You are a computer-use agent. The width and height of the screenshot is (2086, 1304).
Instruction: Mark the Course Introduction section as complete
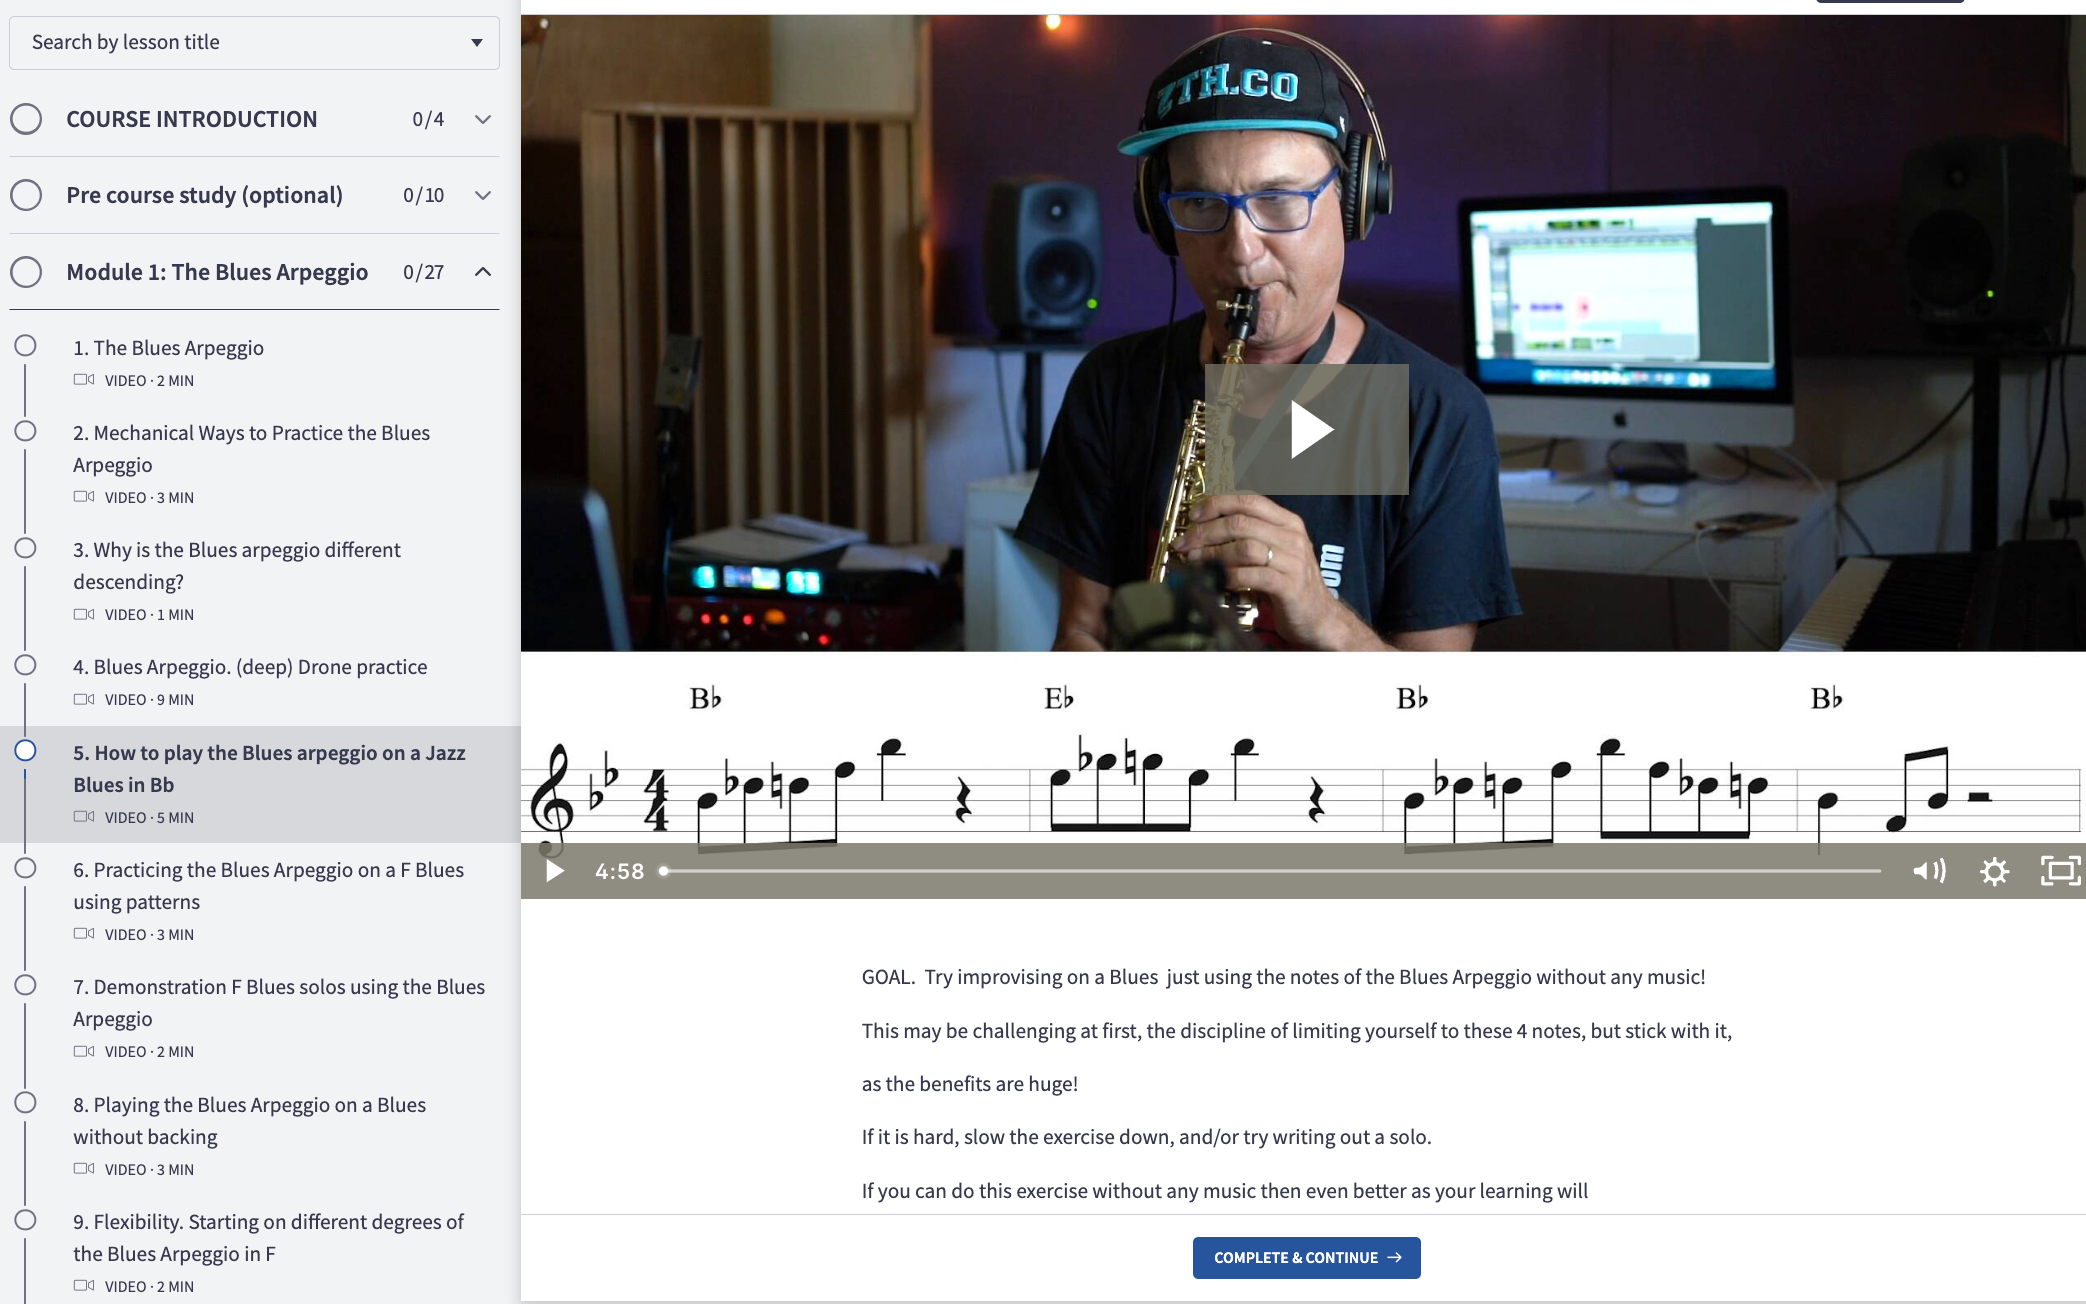[27, 118]
